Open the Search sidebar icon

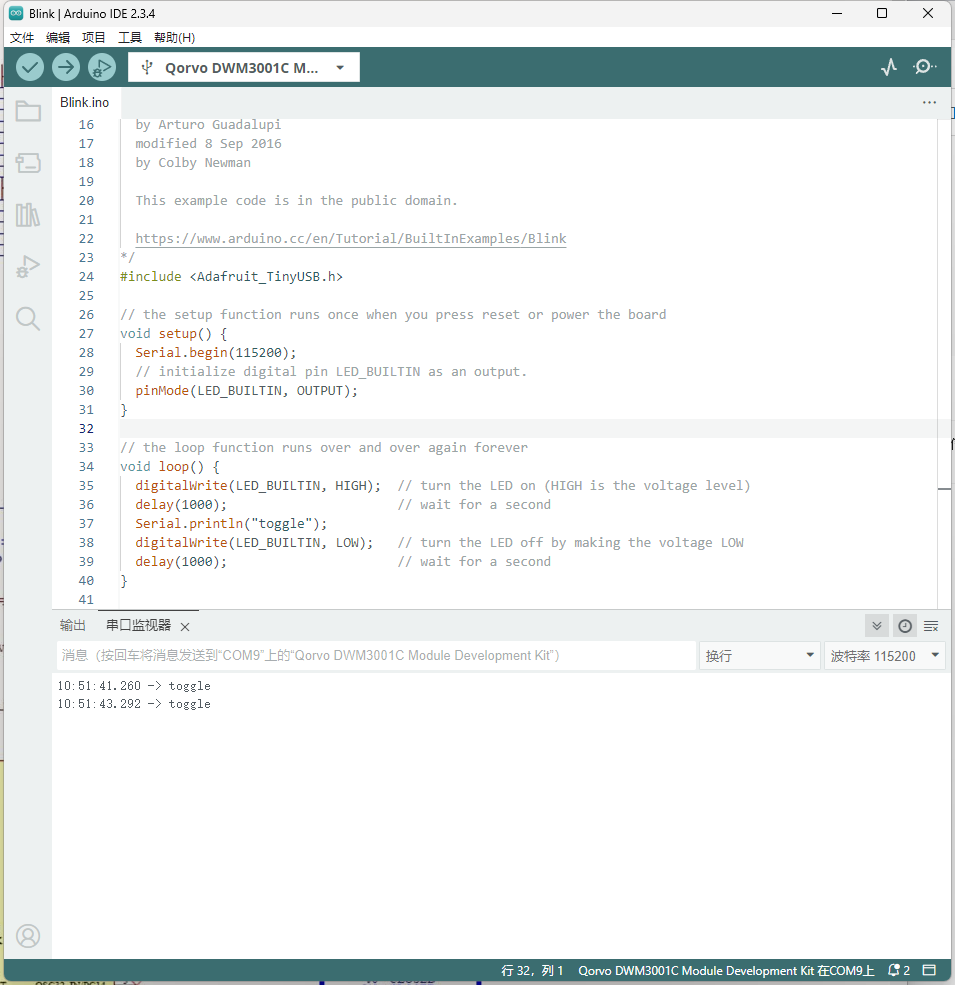point(28,318)
